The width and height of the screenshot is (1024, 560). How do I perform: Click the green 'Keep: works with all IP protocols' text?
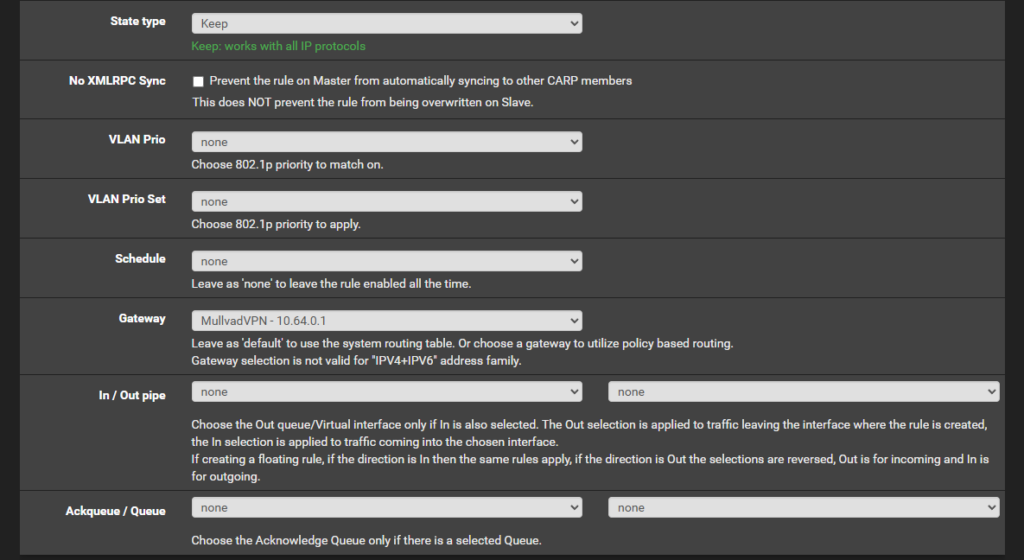coord(279,46)
